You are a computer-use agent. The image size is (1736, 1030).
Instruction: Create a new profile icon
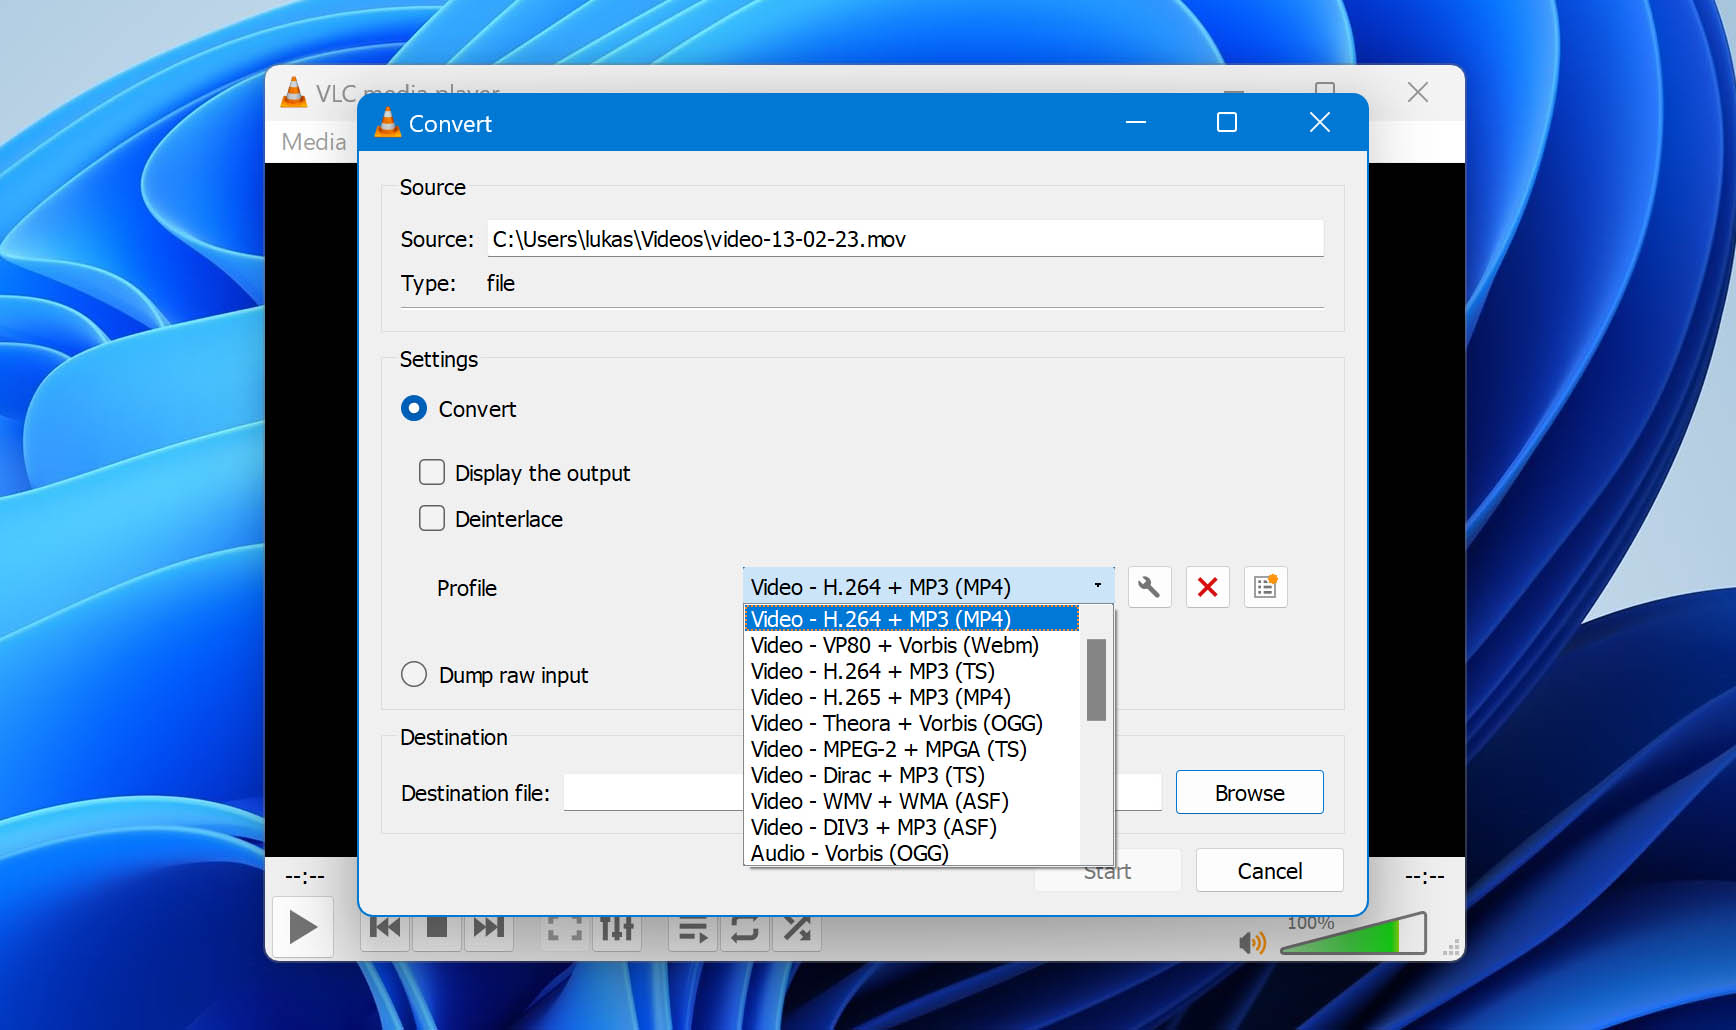tap(1265, 587)
